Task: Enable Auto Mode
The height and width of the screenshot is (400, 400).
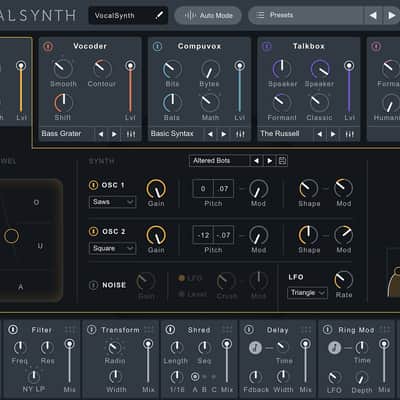Action: click(208, 15)
